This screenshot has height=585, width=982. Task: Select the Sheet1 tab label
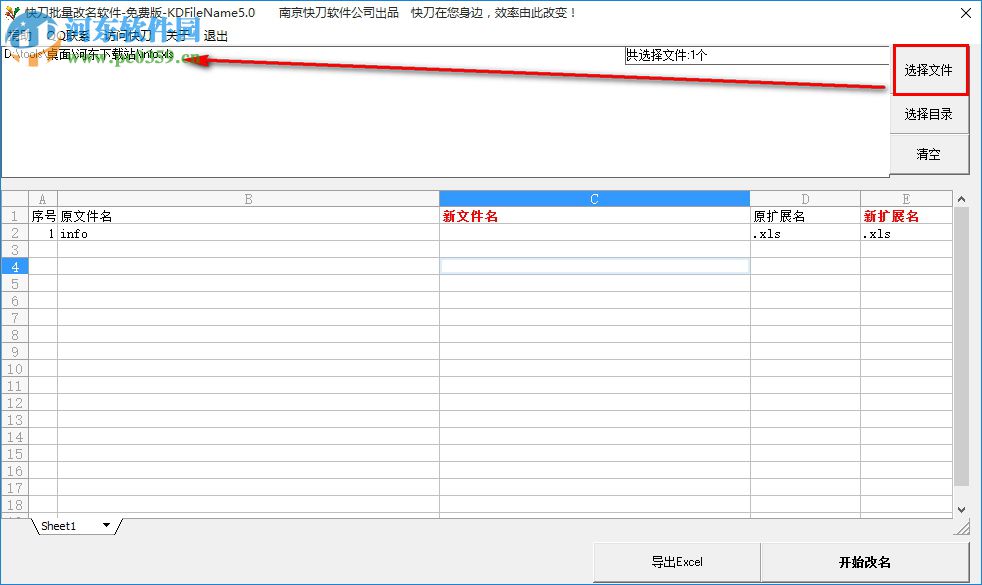60,525
